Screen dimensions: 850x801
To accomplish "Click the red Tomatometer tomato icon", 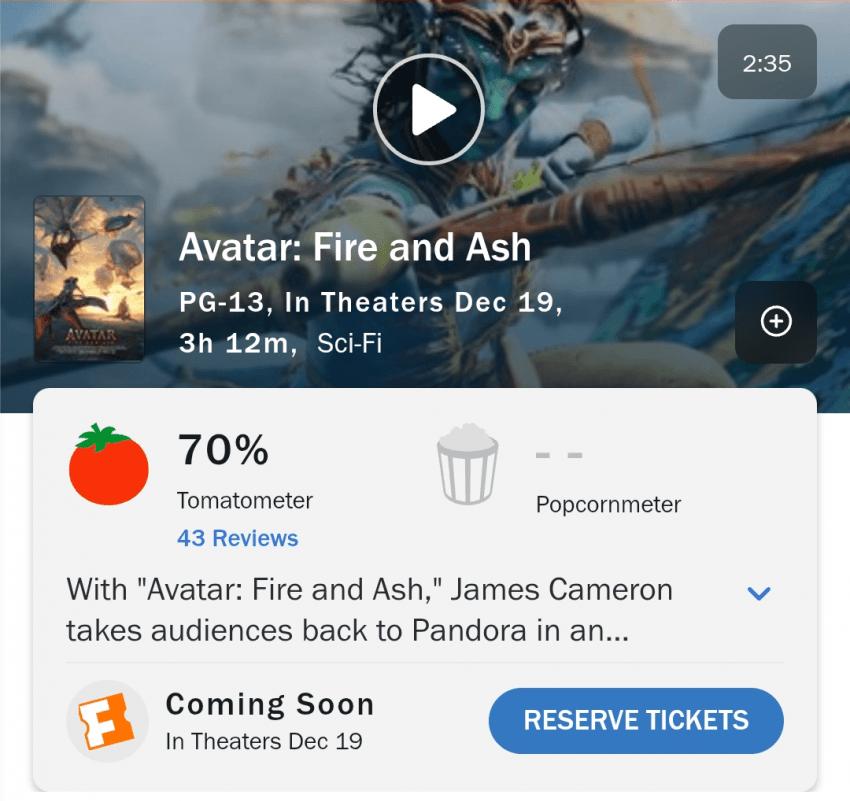I will (x=108, y=464).
